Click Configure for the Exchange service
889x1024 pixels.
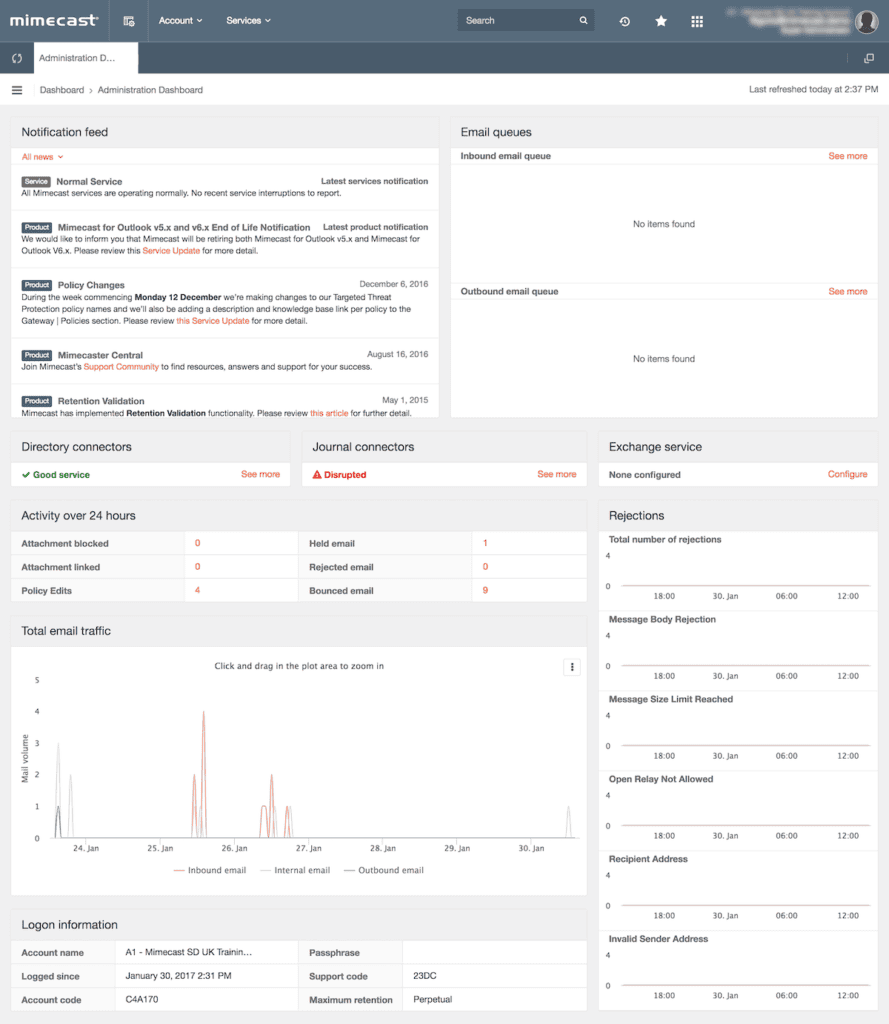(x=847, y=474)
